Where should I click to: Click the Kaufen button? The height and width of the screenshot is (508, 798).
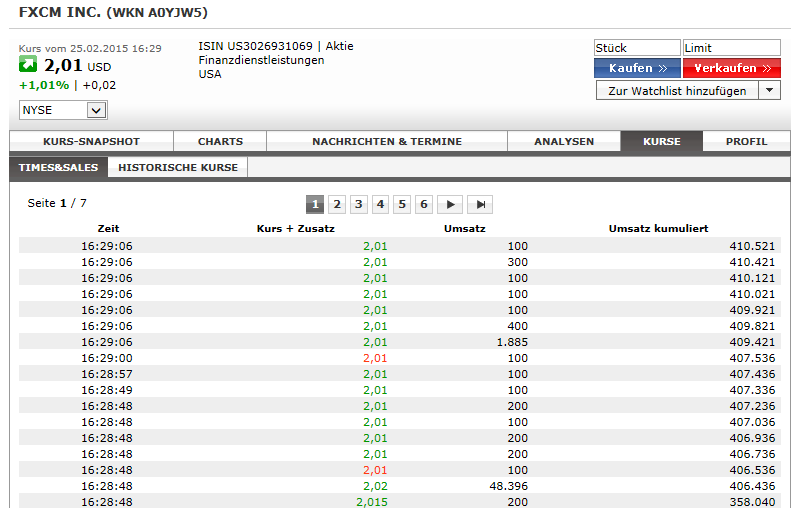pyautogui.click(x=637, y=68)
